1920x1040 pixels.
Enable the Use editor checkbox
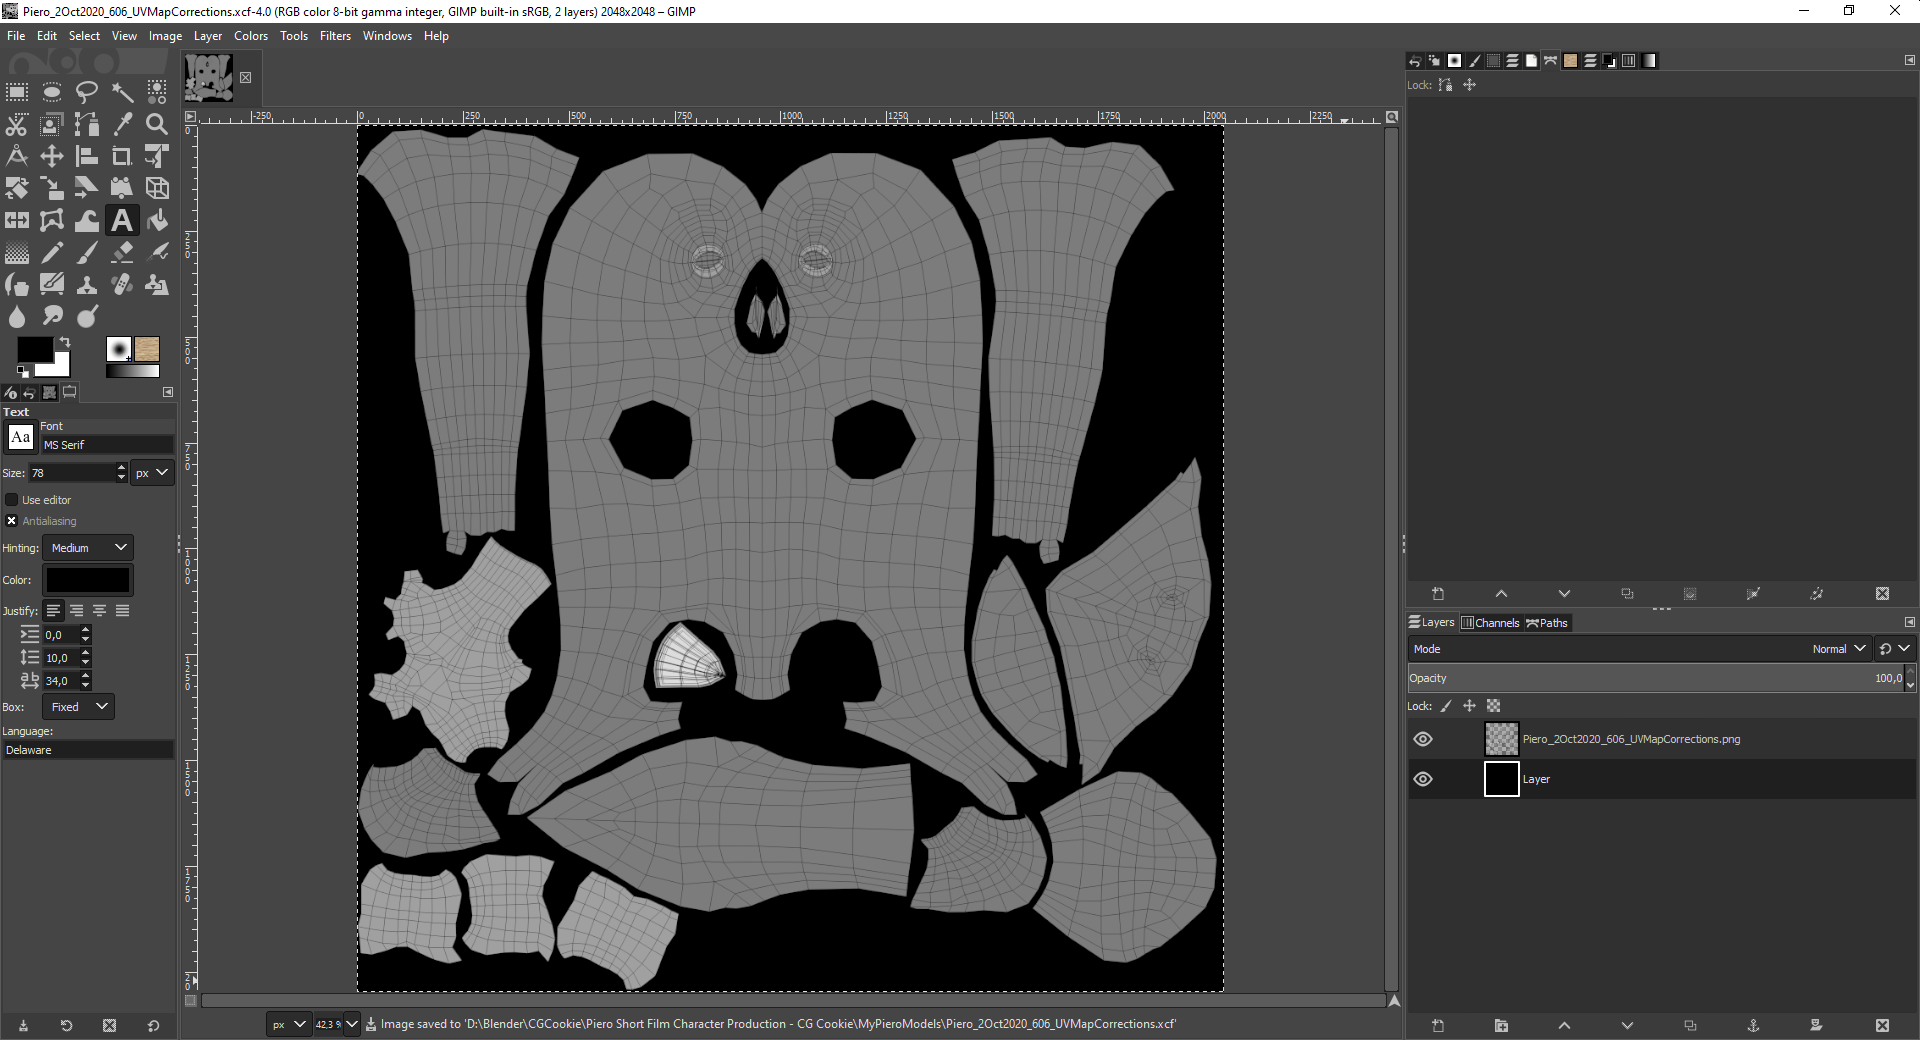click(12, 500)
